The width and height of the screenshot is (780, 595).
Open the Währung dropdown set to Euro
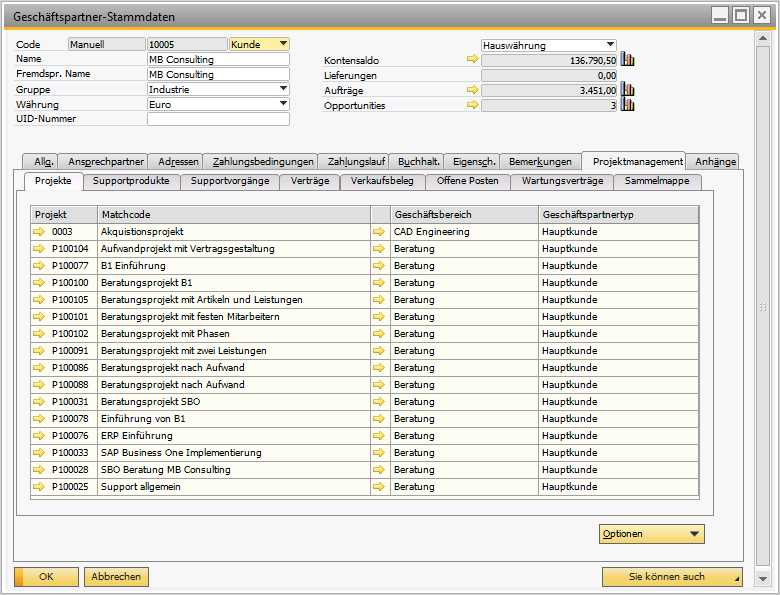click(283, 104)
